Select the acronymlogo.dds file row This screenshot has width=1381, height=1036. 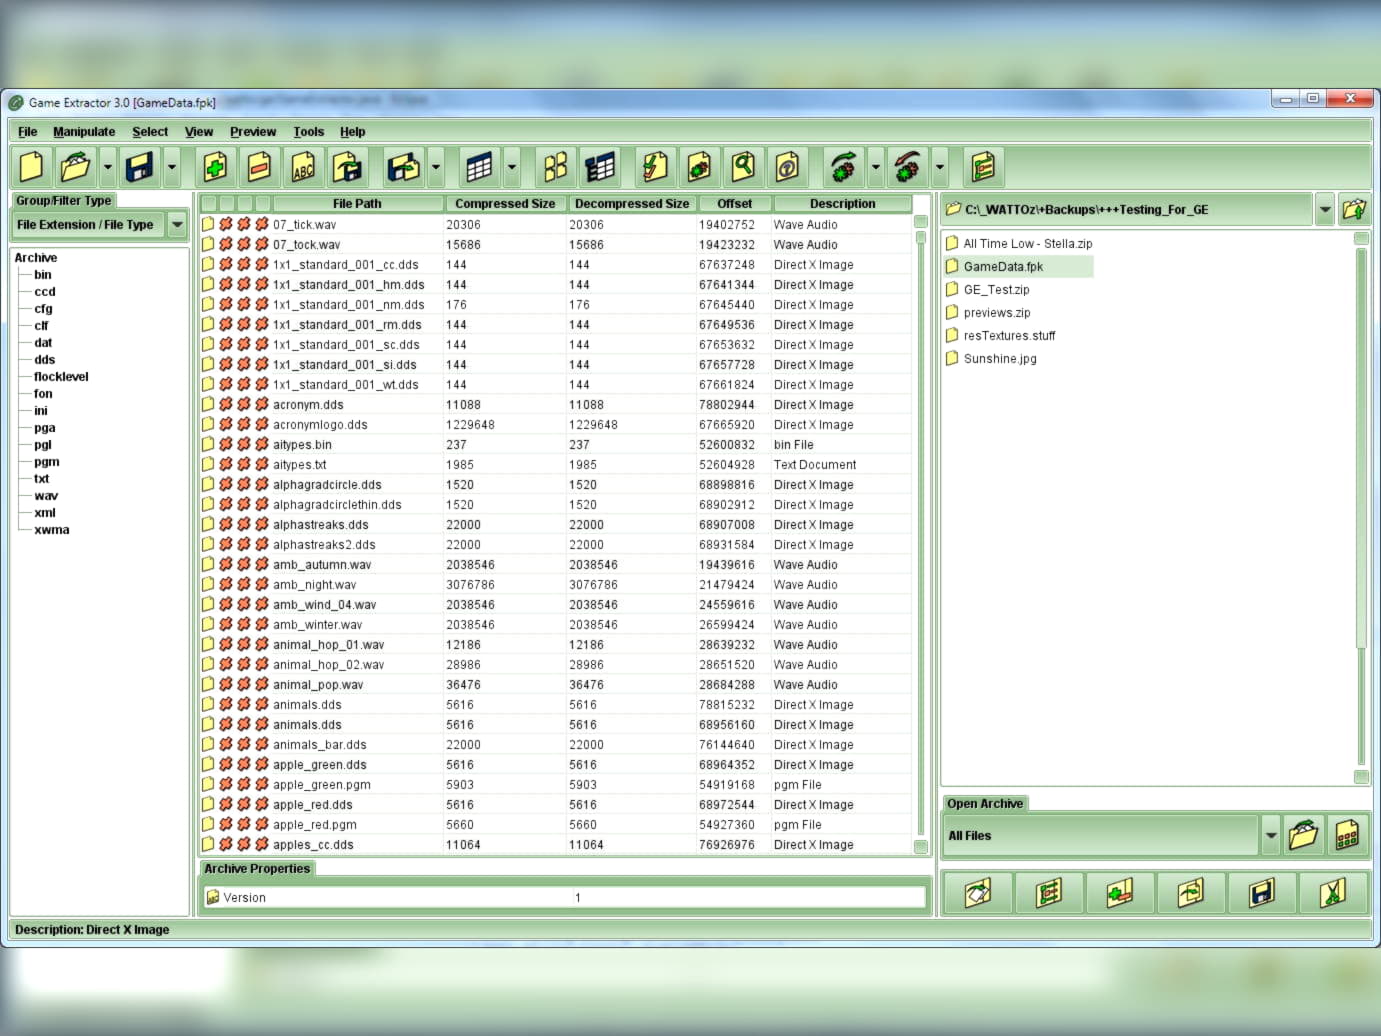(x=556, y=425)
